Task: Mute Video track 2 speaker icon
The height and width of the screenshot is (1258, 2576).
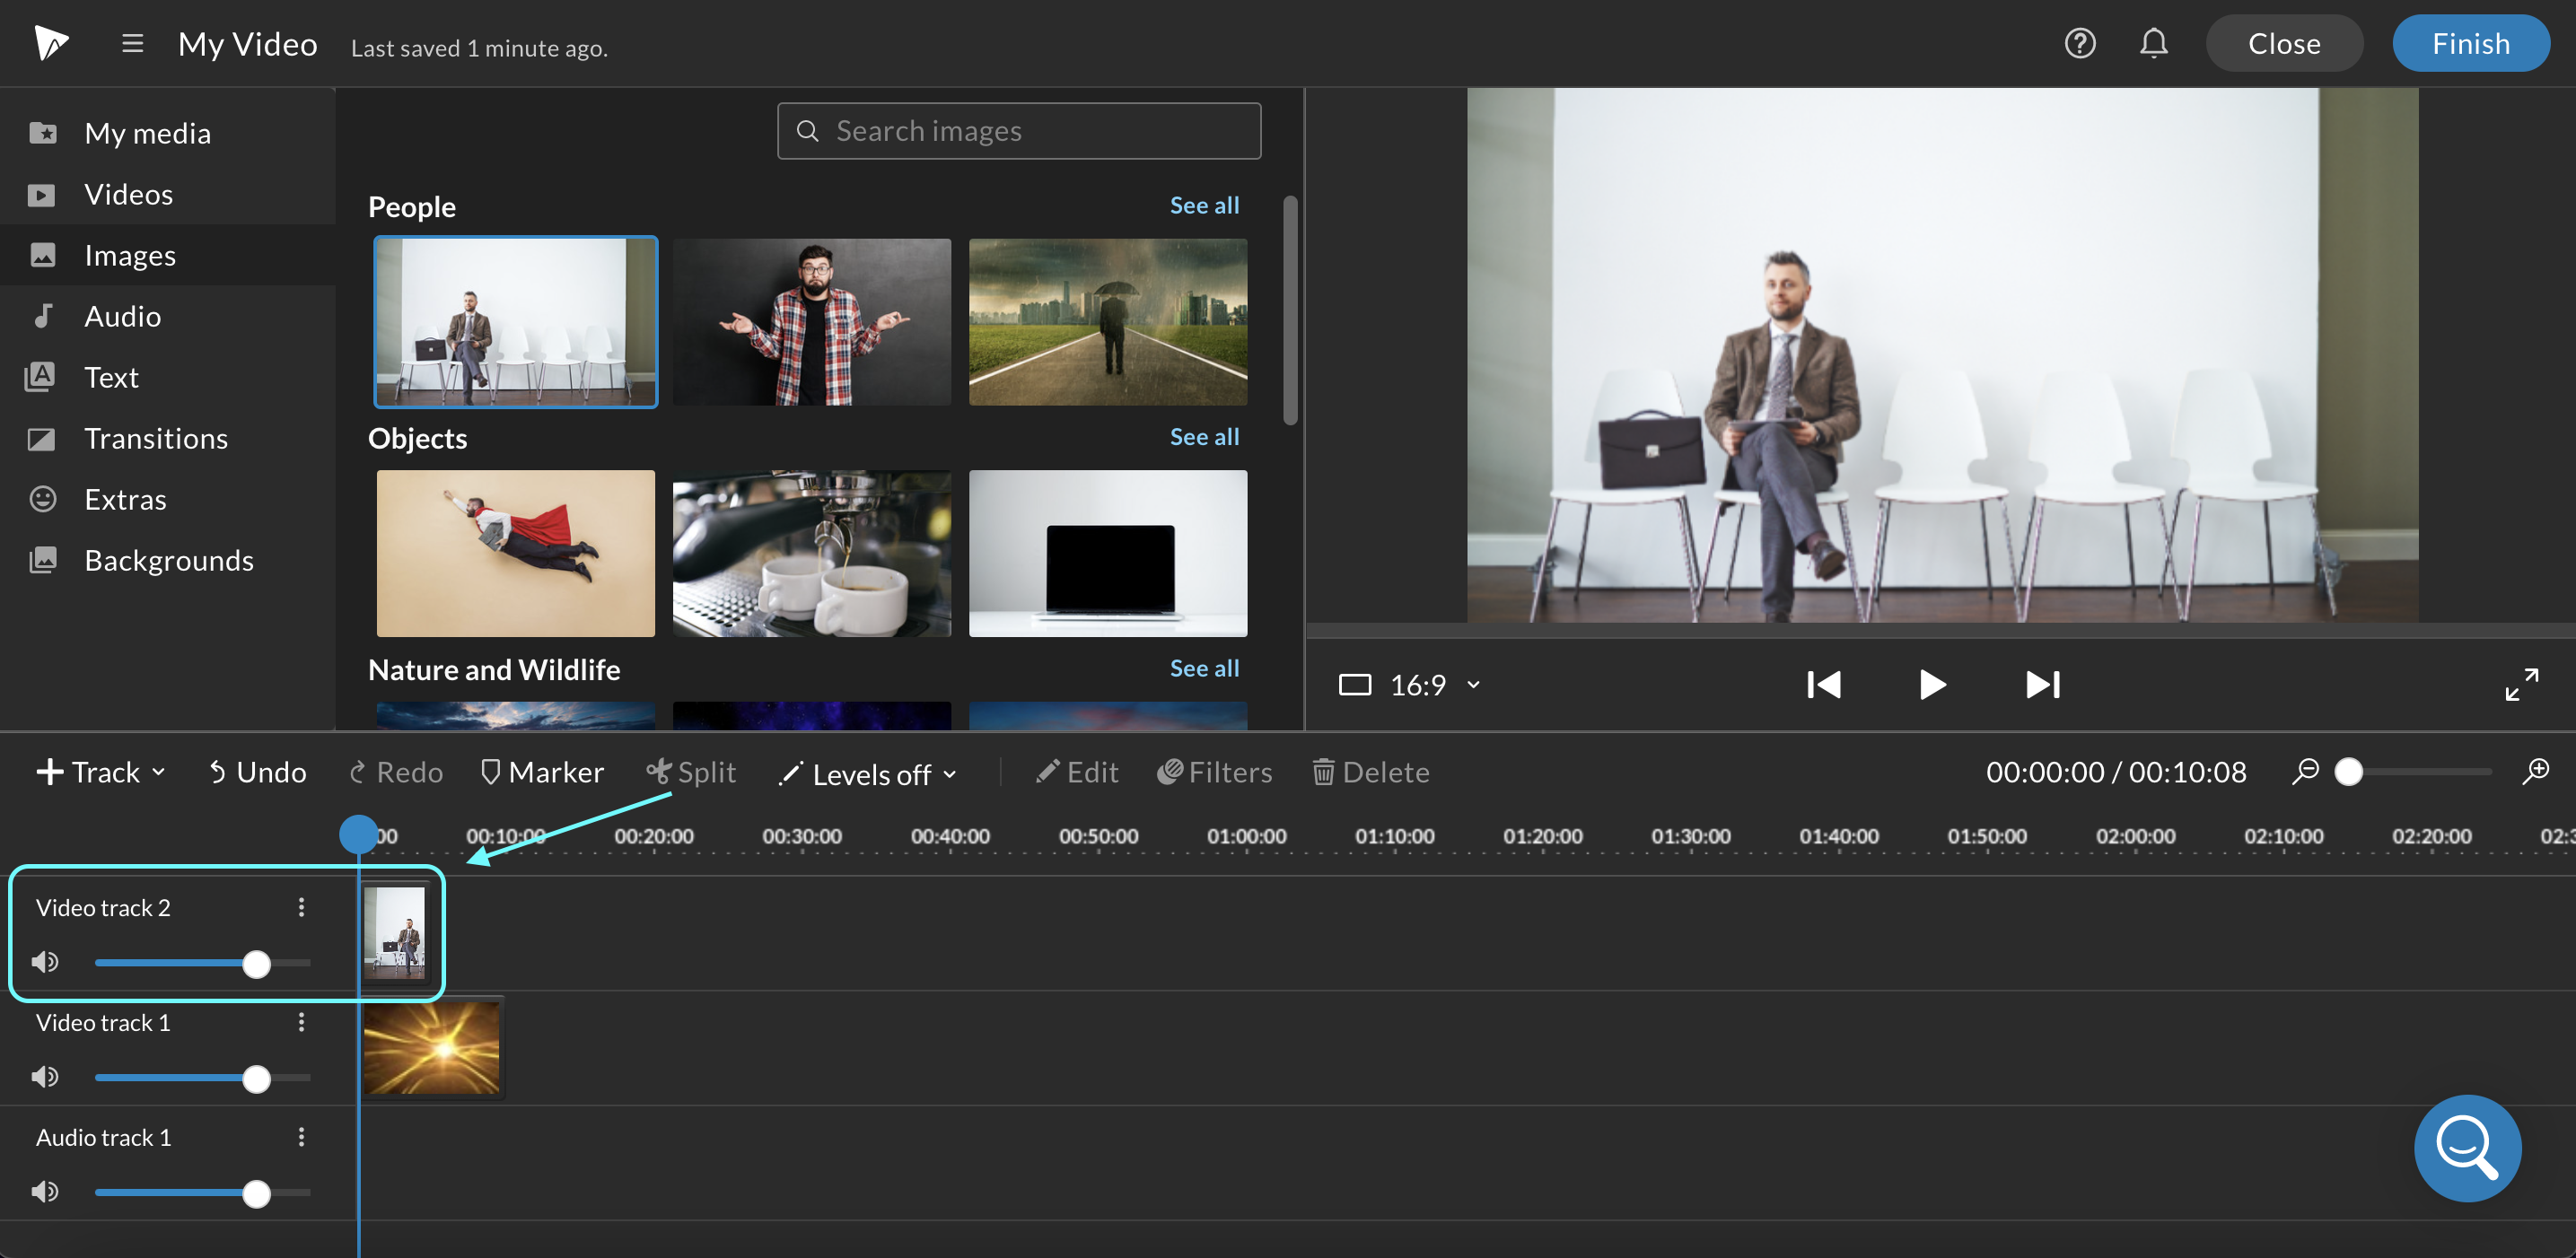Action: pyautogui.click(x=45, y=962)
